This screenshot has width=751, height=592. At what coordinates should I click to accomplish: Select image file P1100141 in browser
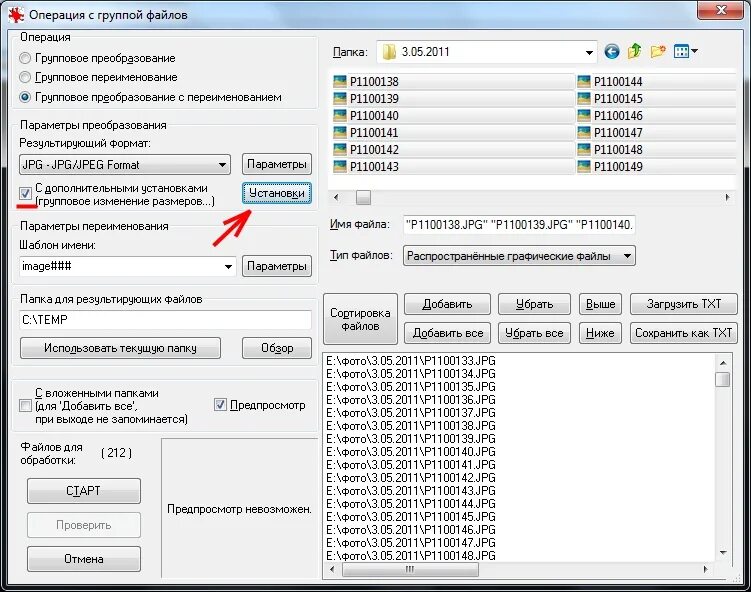366,133
